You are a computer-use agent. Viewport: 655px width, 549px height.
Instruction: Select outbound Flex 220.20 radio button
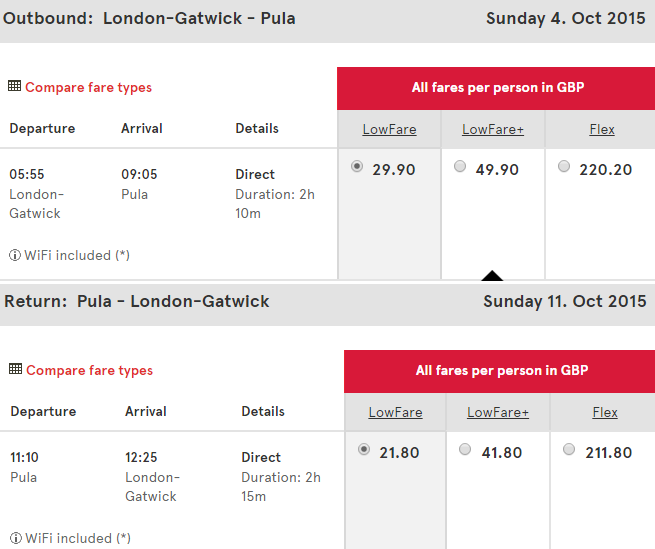(x=564, y=166)
